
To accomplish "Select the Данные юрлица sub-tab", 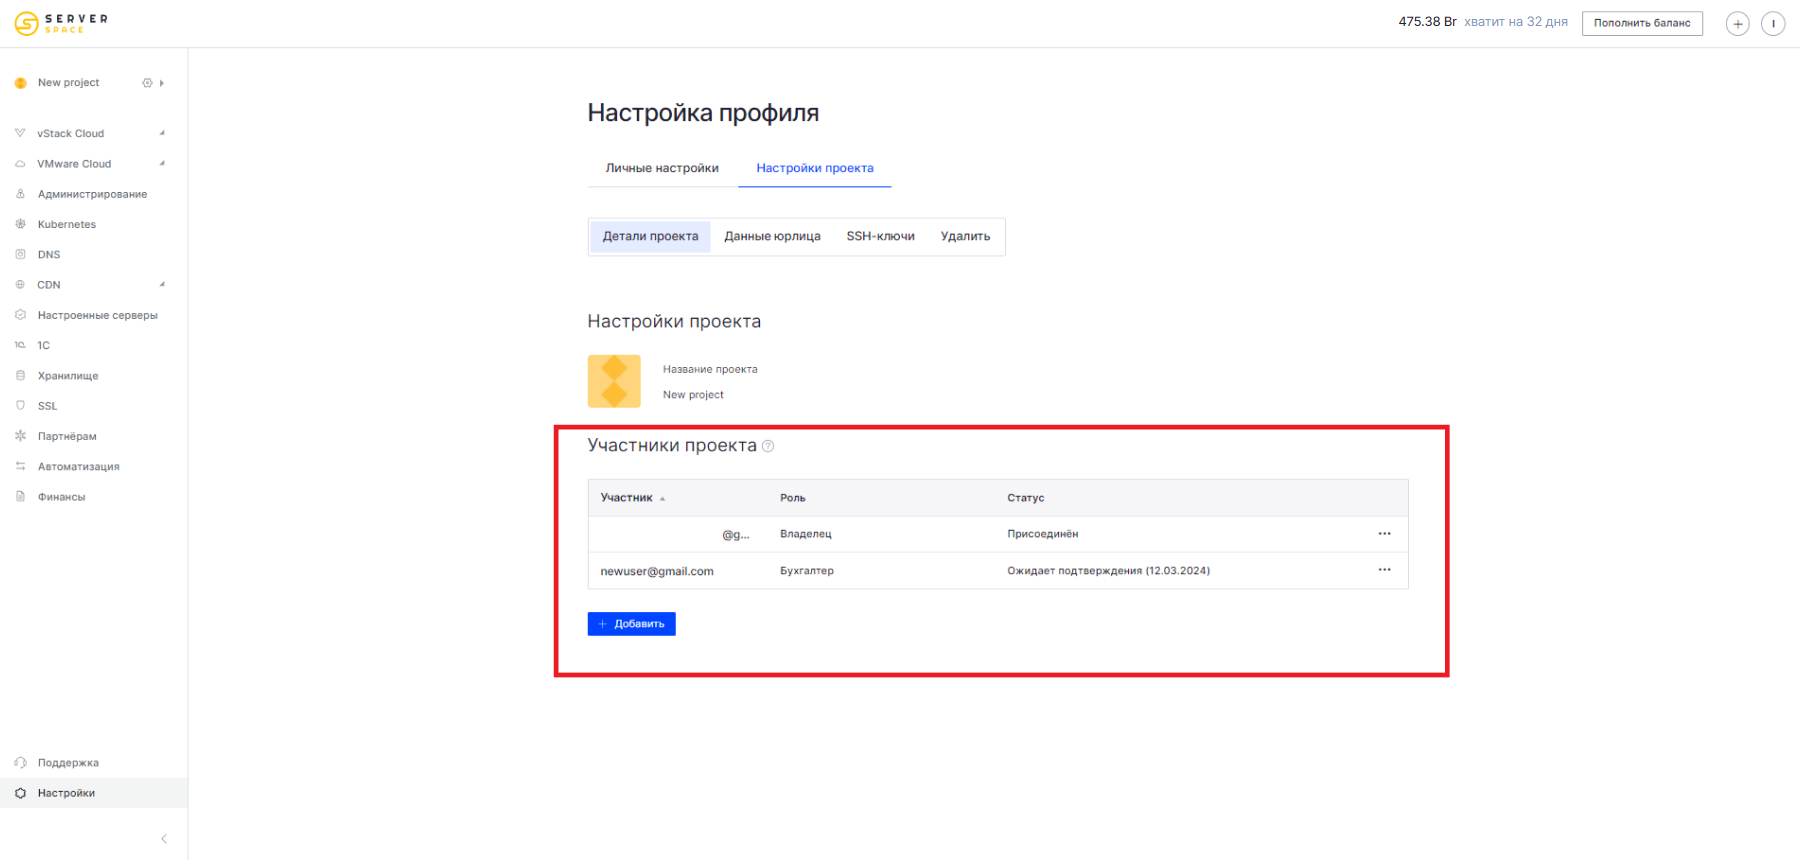I will [x=772, y=237].
